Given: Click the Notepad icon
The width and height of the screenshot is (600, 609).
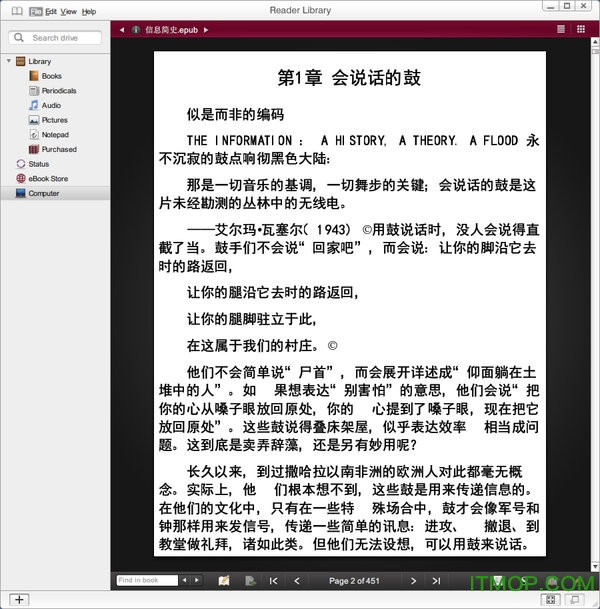Looking at the screenshot, I should 34,135.
